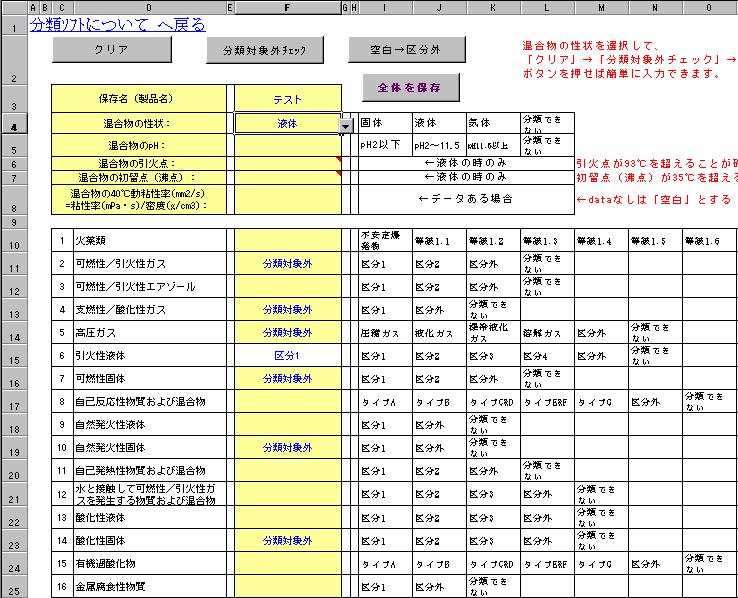Click タイプA in 自己反応性物質 row
This screenshot has height=598, width=738.
385,402
